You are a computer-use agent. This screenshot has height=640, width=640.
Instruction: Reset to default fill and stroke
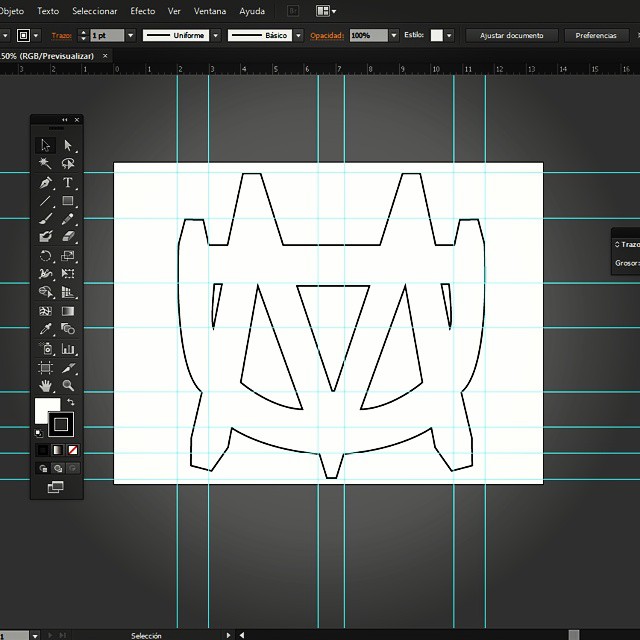[x=39, y=433]
